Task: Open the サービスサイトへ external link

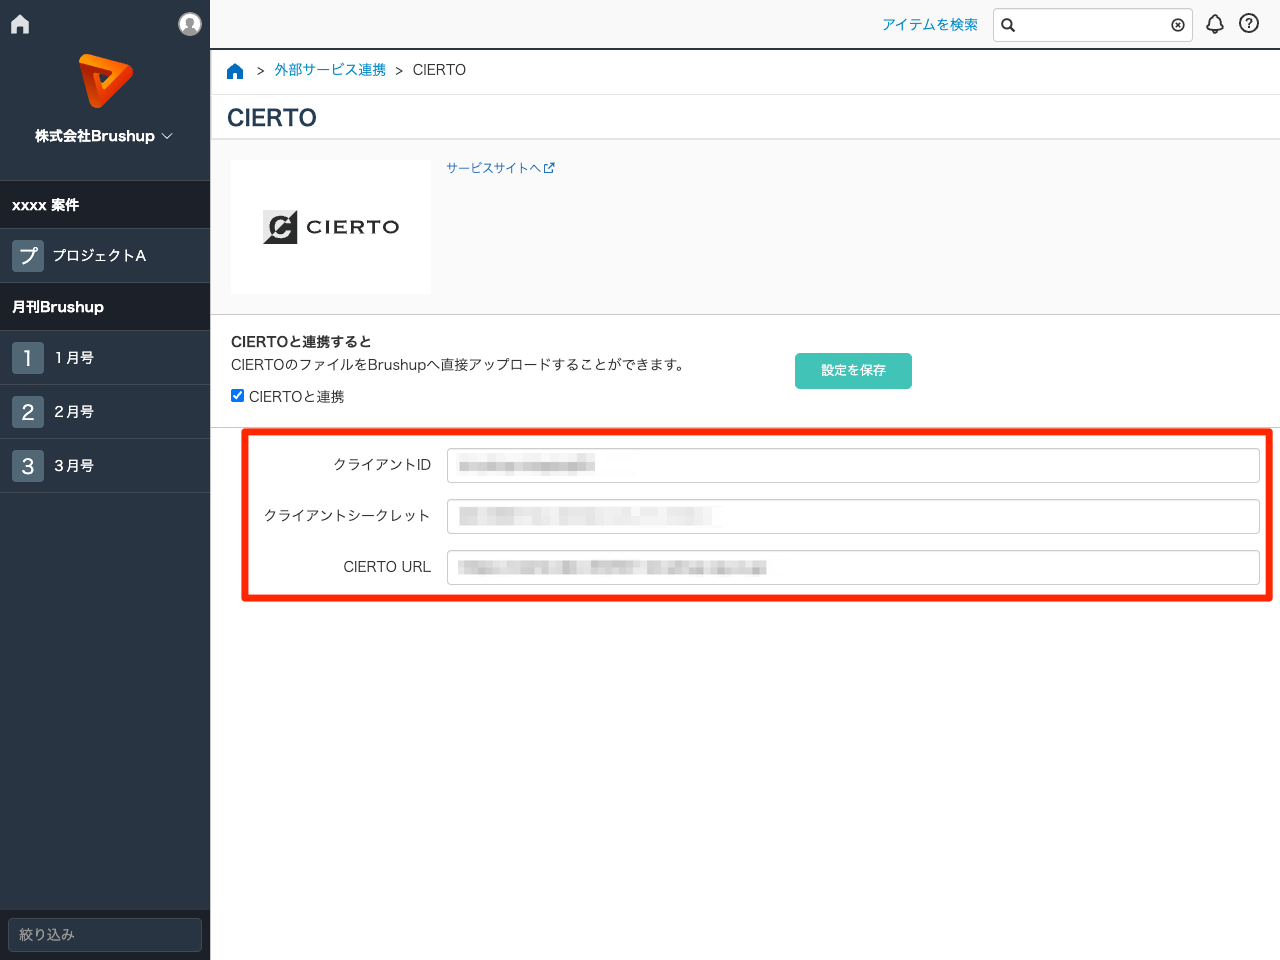Action: pyautogui.click(x=500, y=168)
